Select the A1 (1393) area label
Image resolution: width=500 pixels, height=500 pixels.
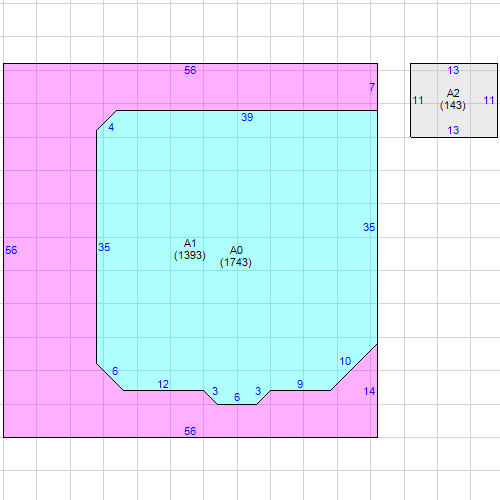tap(190, 249)
